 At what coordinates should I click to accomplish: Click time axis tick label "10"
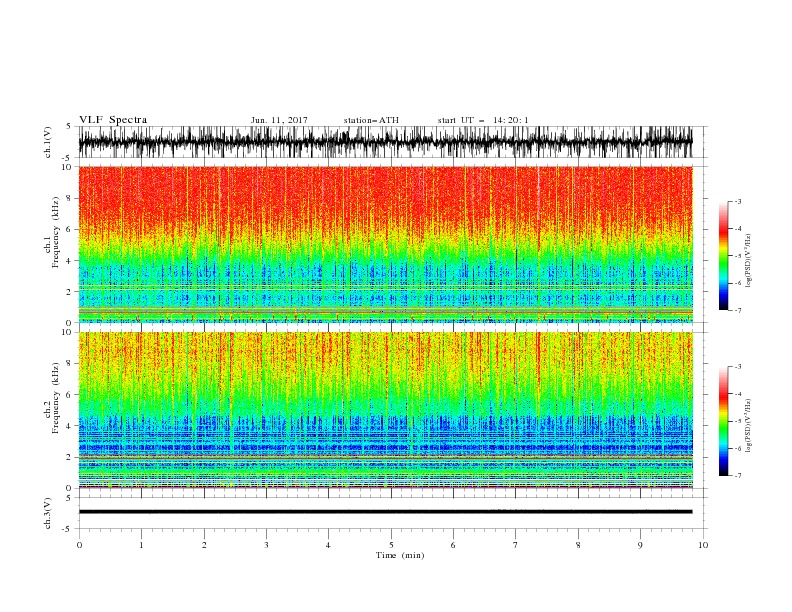[x=703, y=545]
